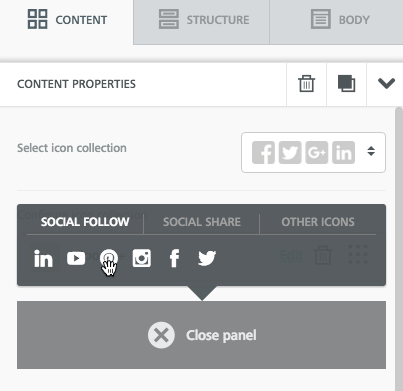
Task: Click the X icon in Close panel
Action: point(161,335)
